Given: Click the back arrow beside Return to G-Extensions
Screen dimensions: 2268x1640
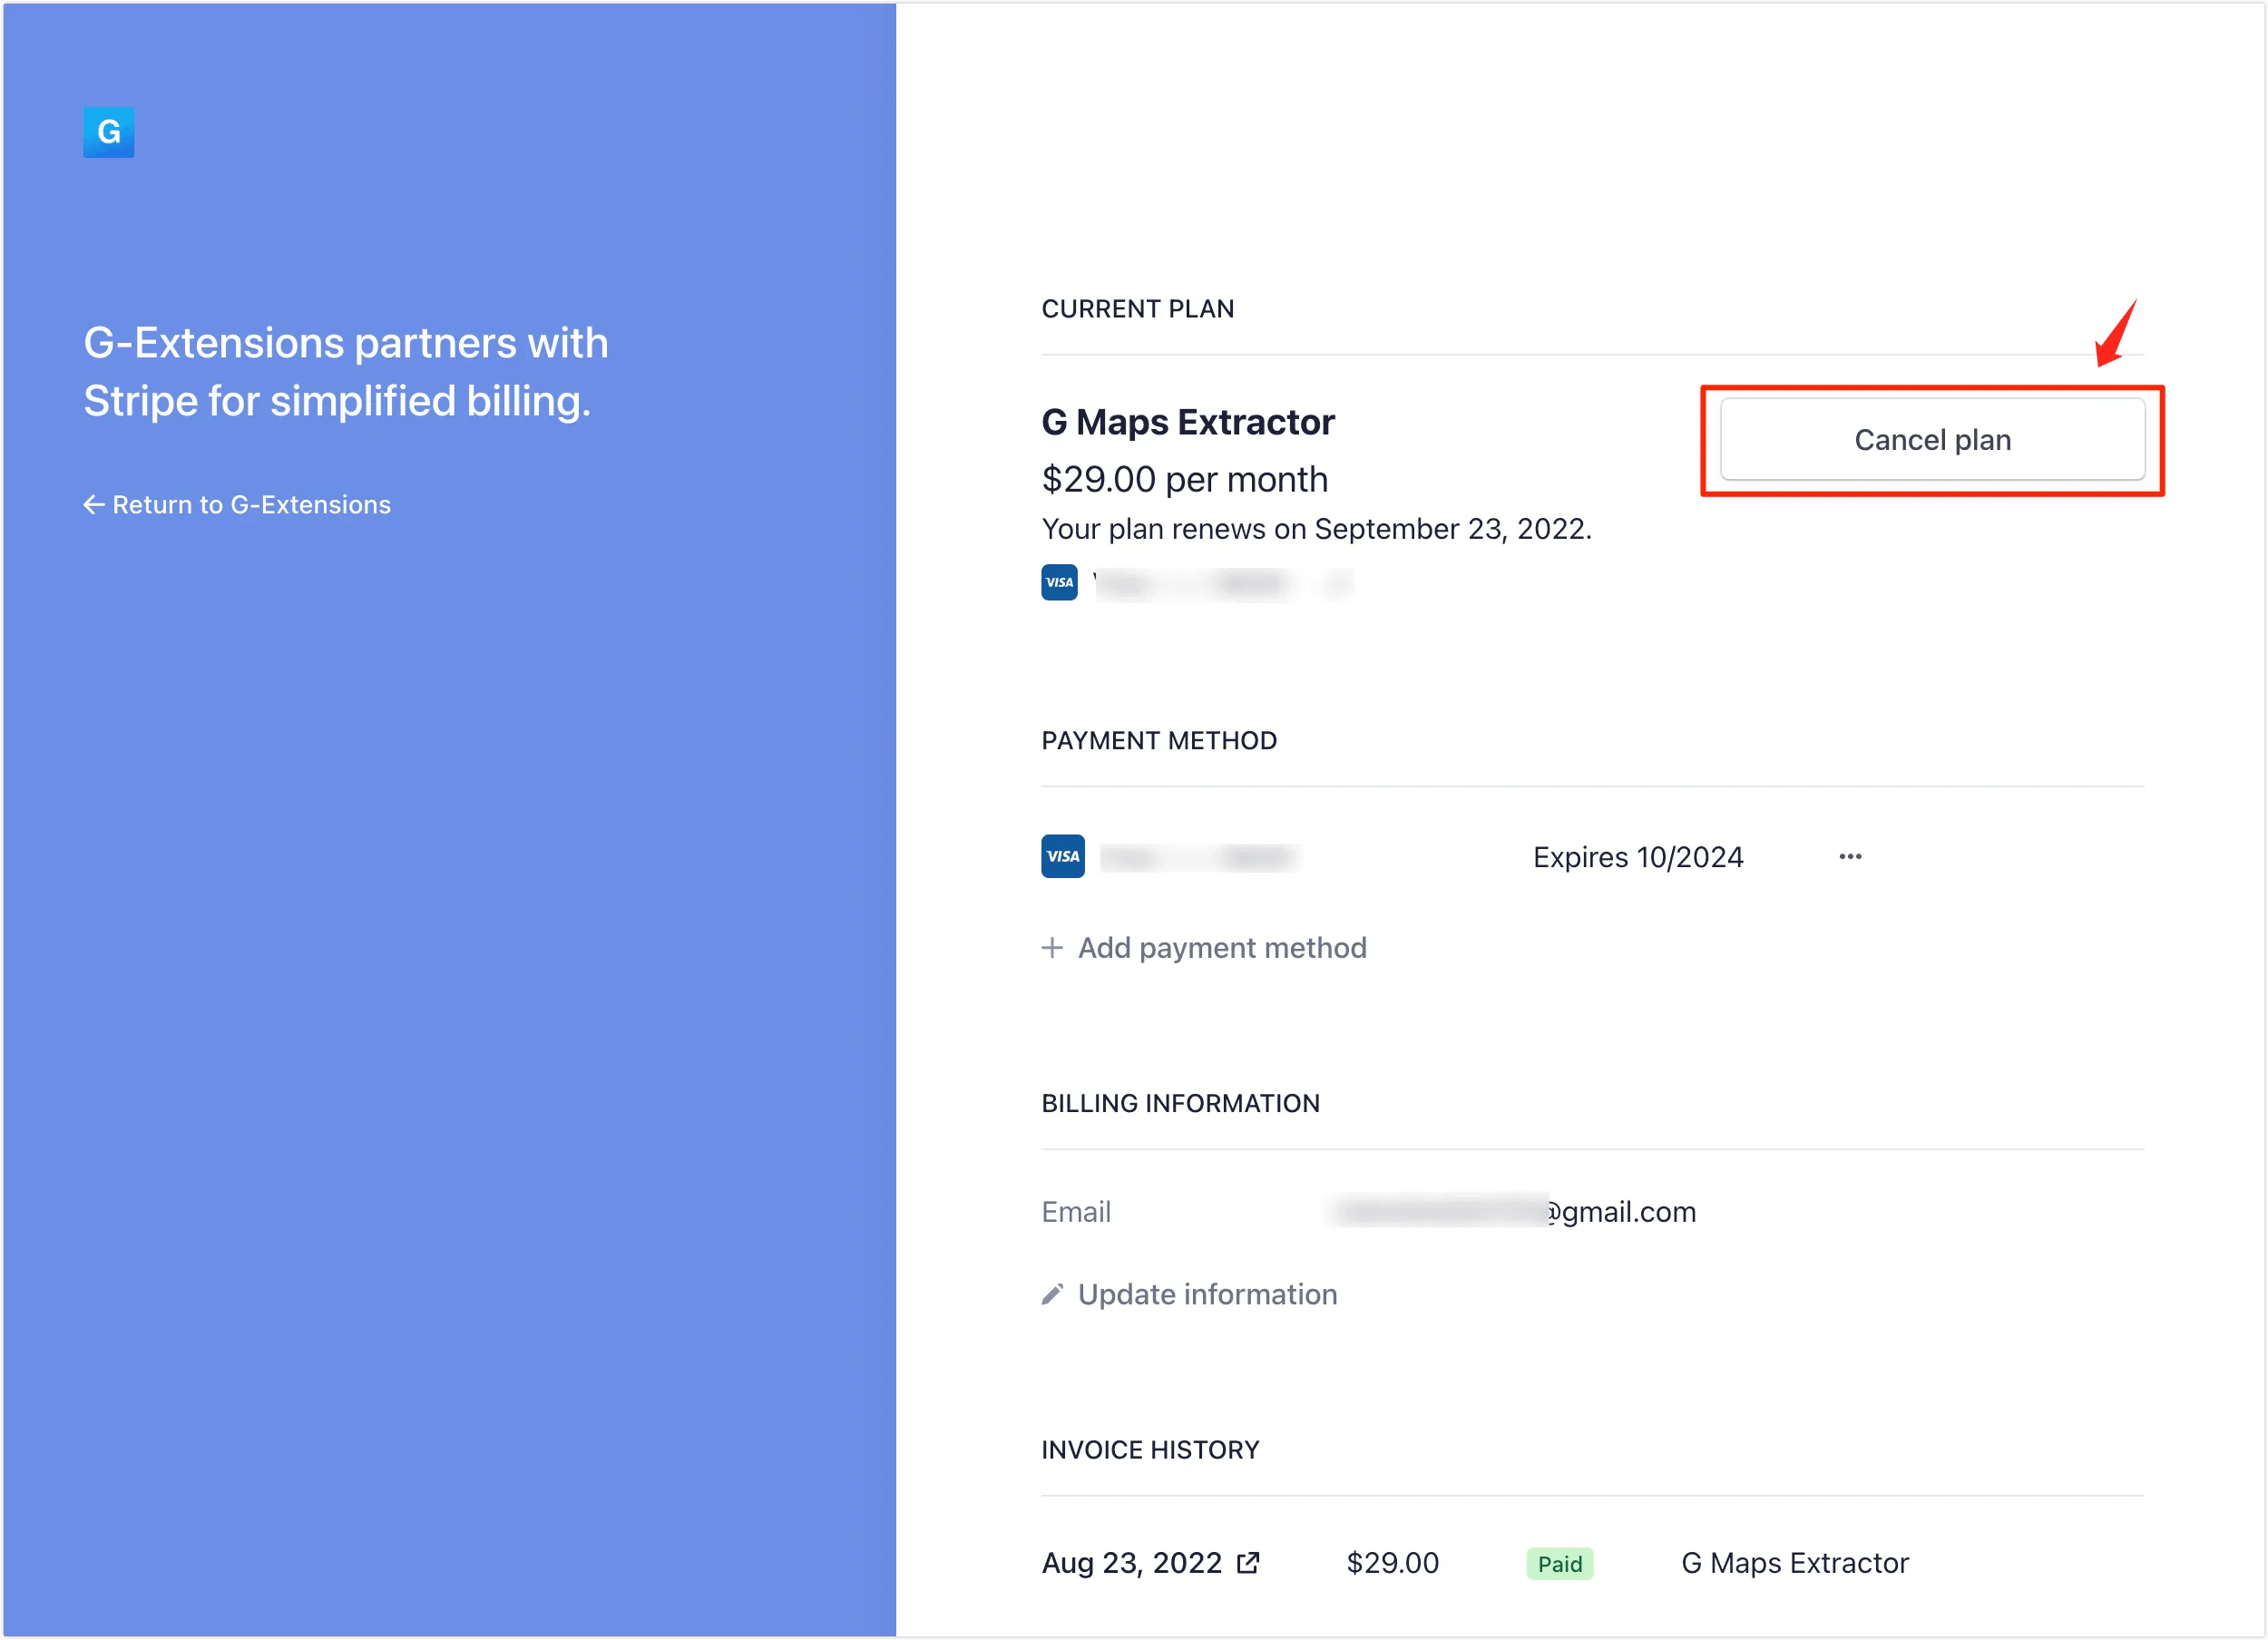Looking at the screenshot, I should point(94,505).
